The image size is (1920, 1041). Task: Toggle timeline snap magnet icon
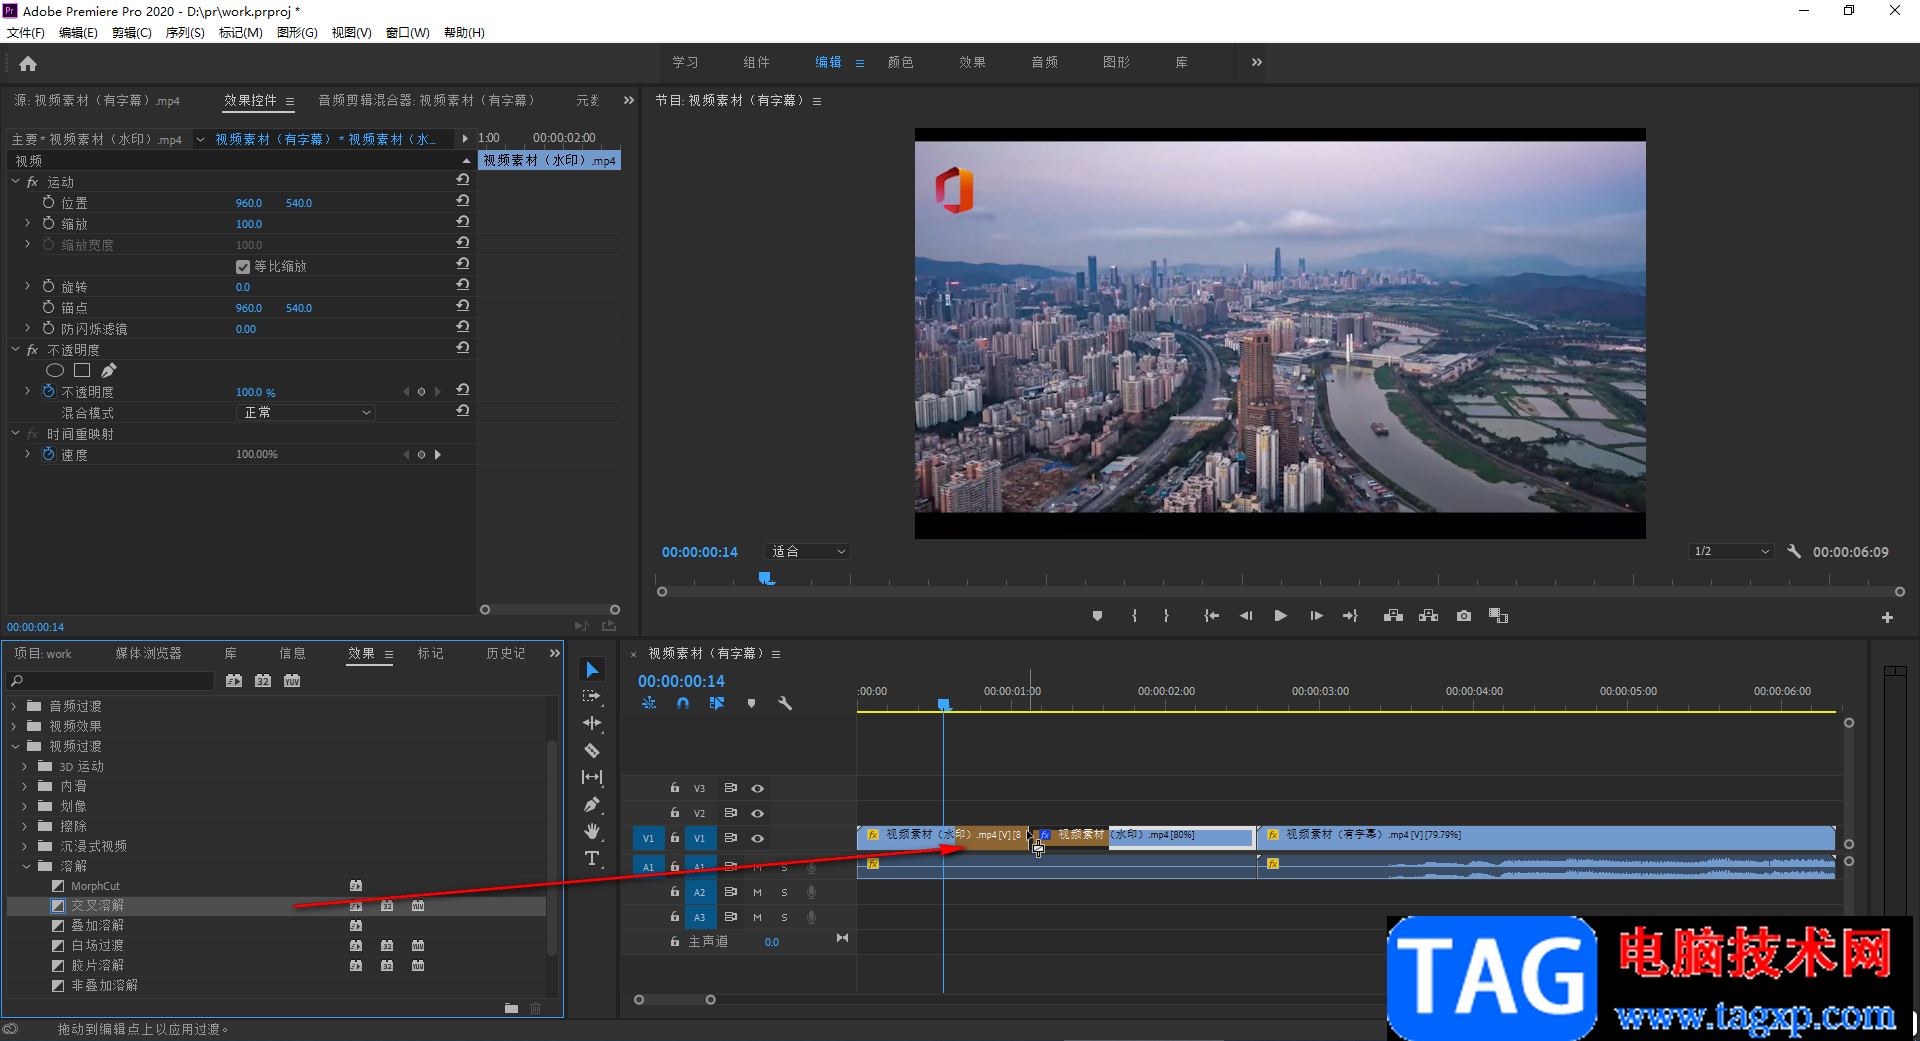click(x=682, y=703)
